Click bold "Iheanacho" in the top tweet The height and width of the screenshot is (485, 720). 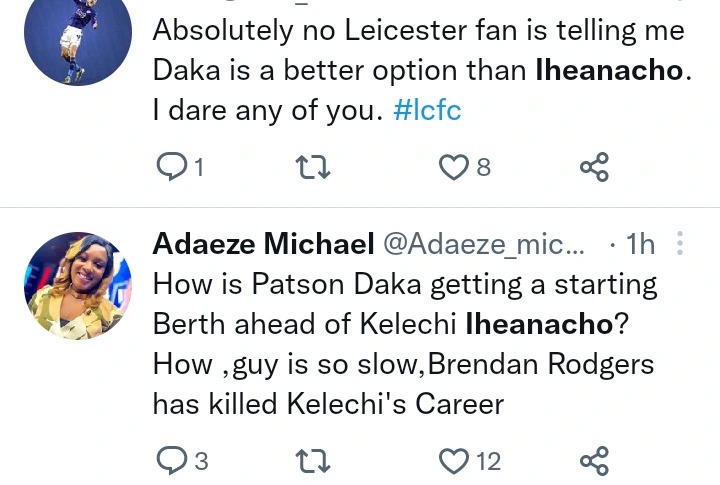tap(610, 71)
